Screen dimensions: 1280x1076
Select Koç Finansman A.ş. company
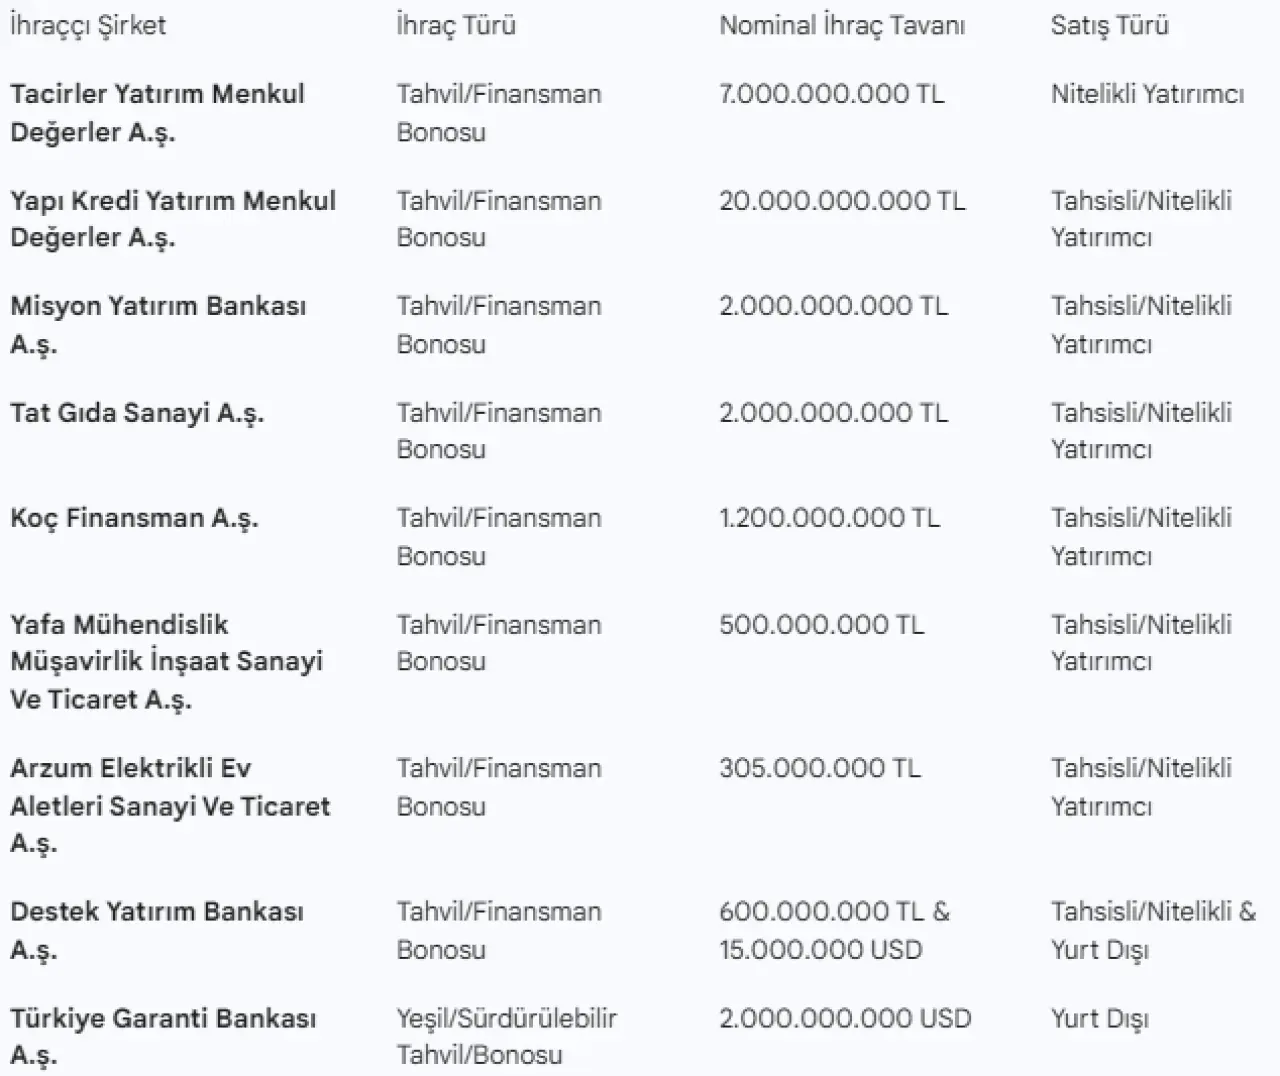[134, 518]
